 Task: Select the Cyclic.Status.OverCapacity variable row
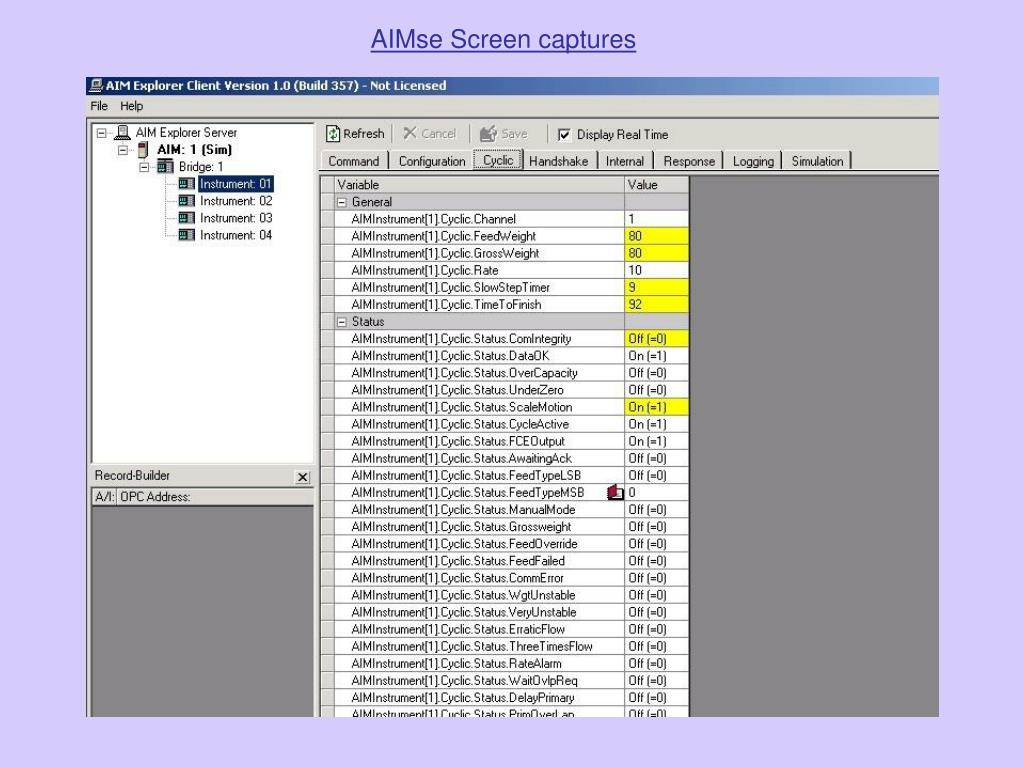504,373
